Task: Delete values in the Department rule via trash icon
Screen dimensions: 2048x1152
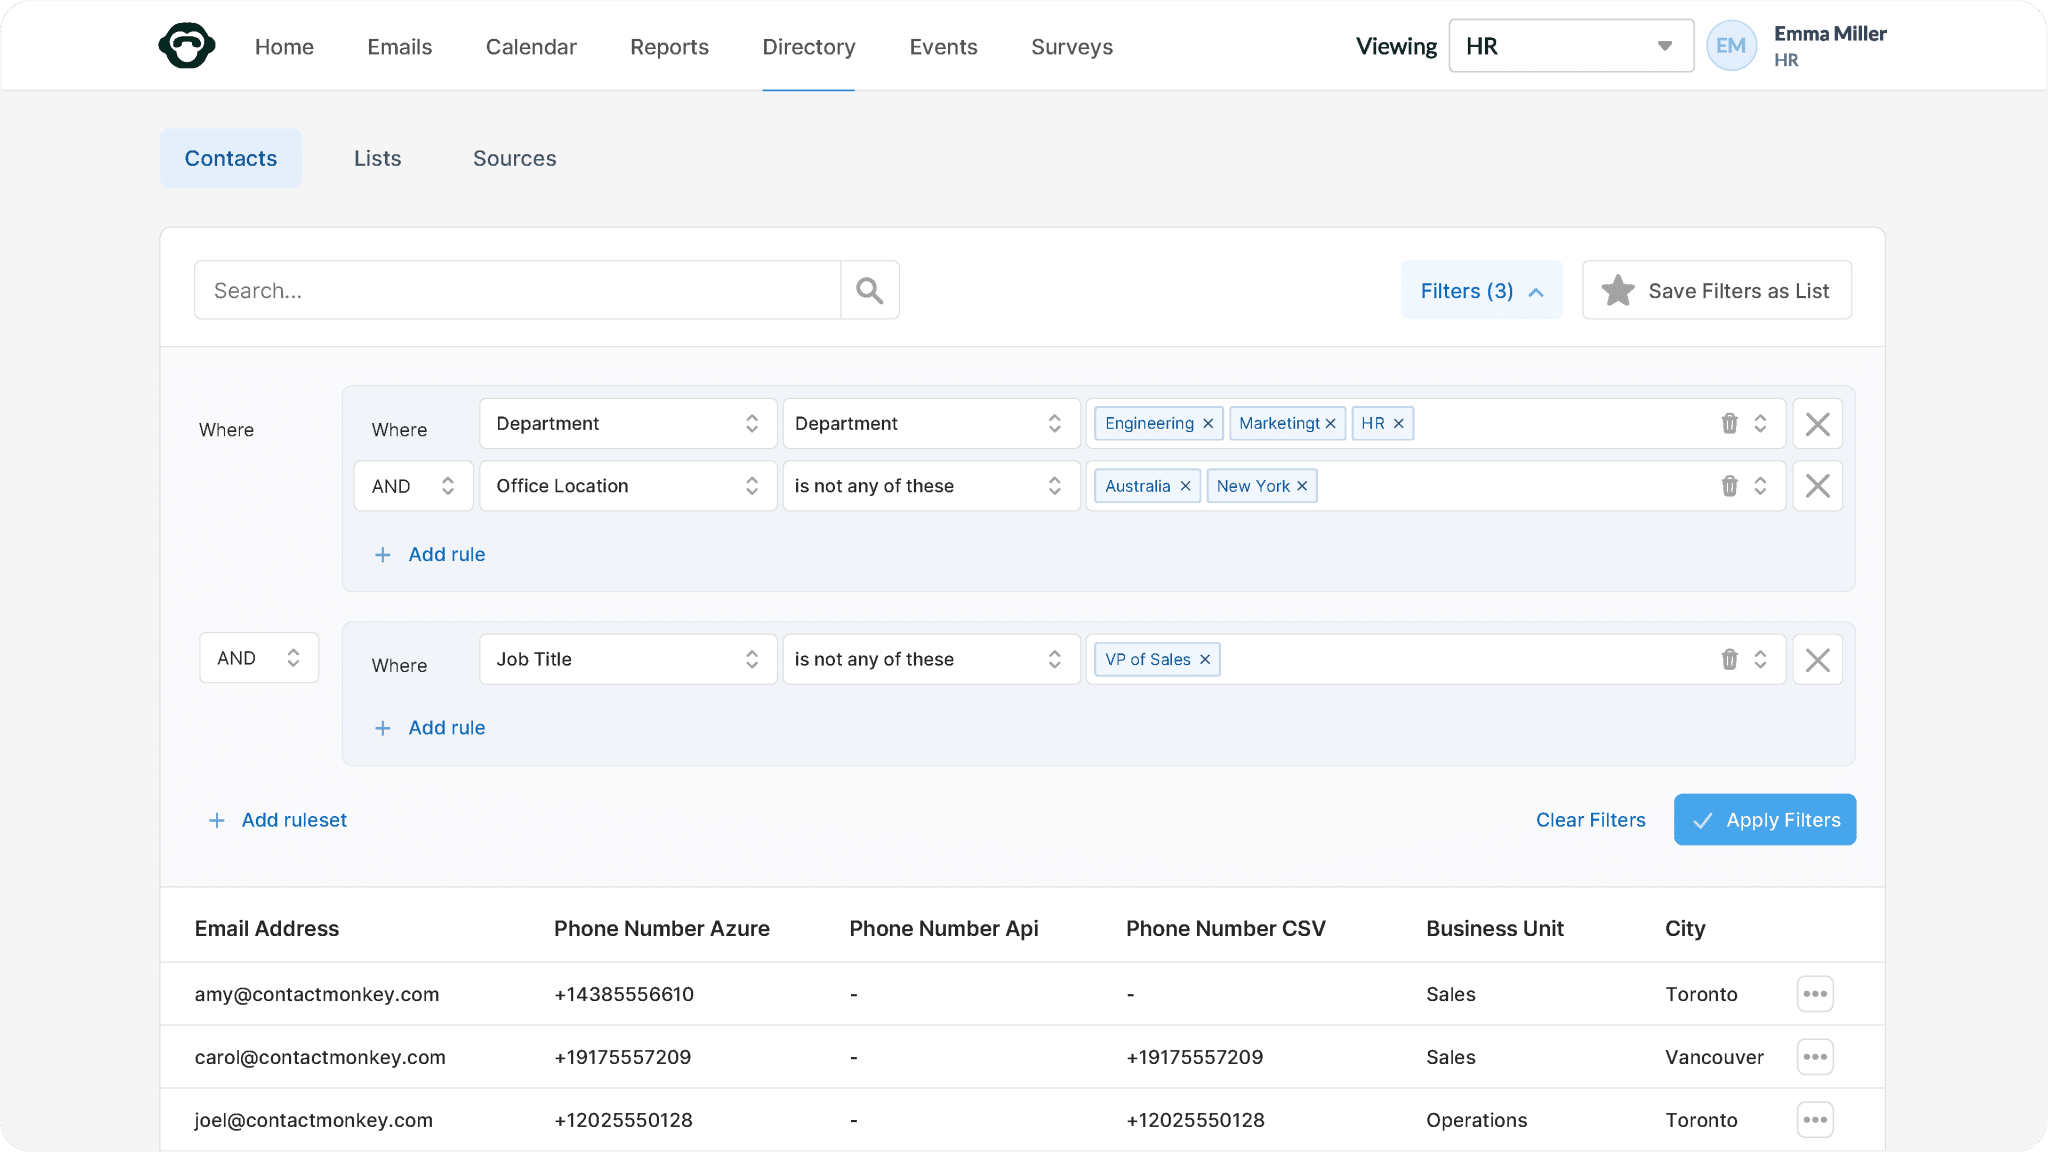Action: [x=1729, y=423]
